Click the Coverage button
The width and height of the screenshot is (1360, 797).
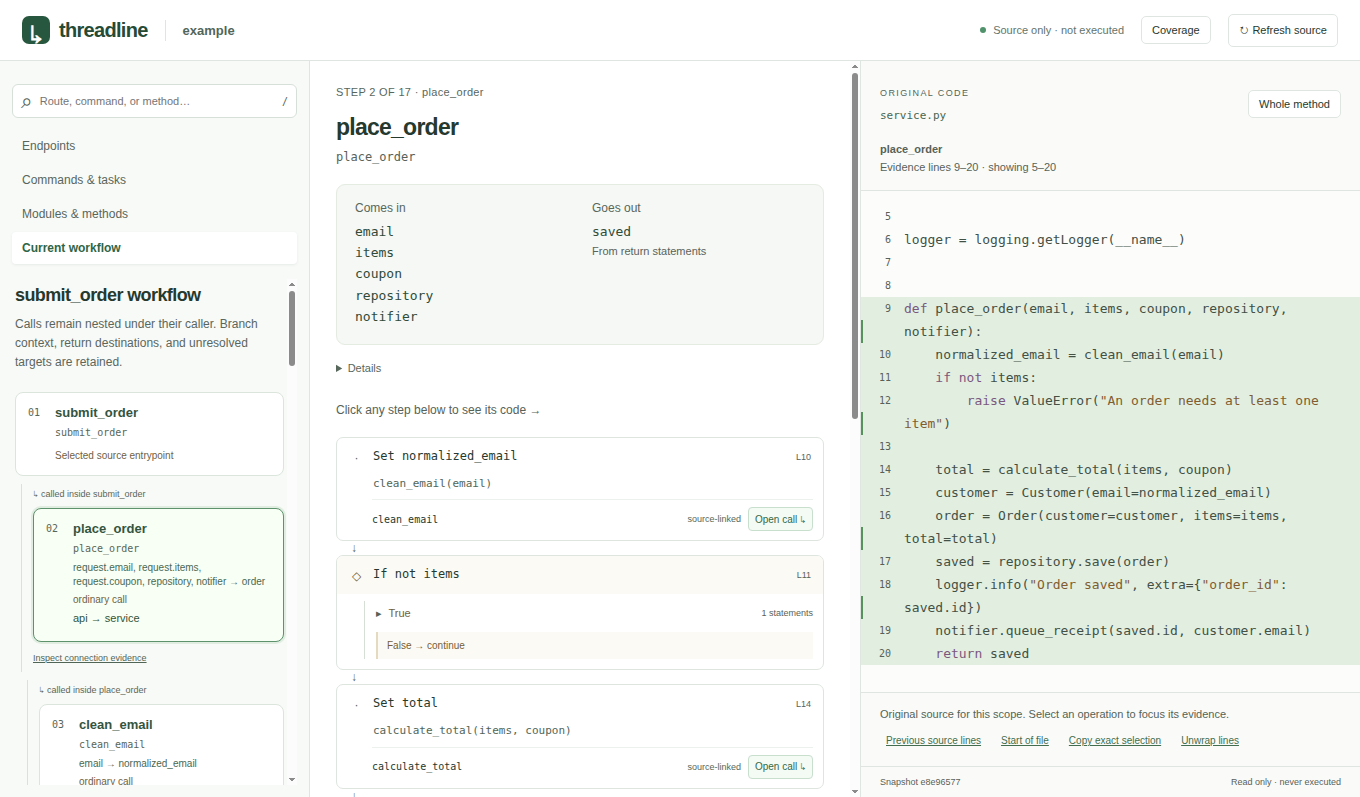point(1176,30)
